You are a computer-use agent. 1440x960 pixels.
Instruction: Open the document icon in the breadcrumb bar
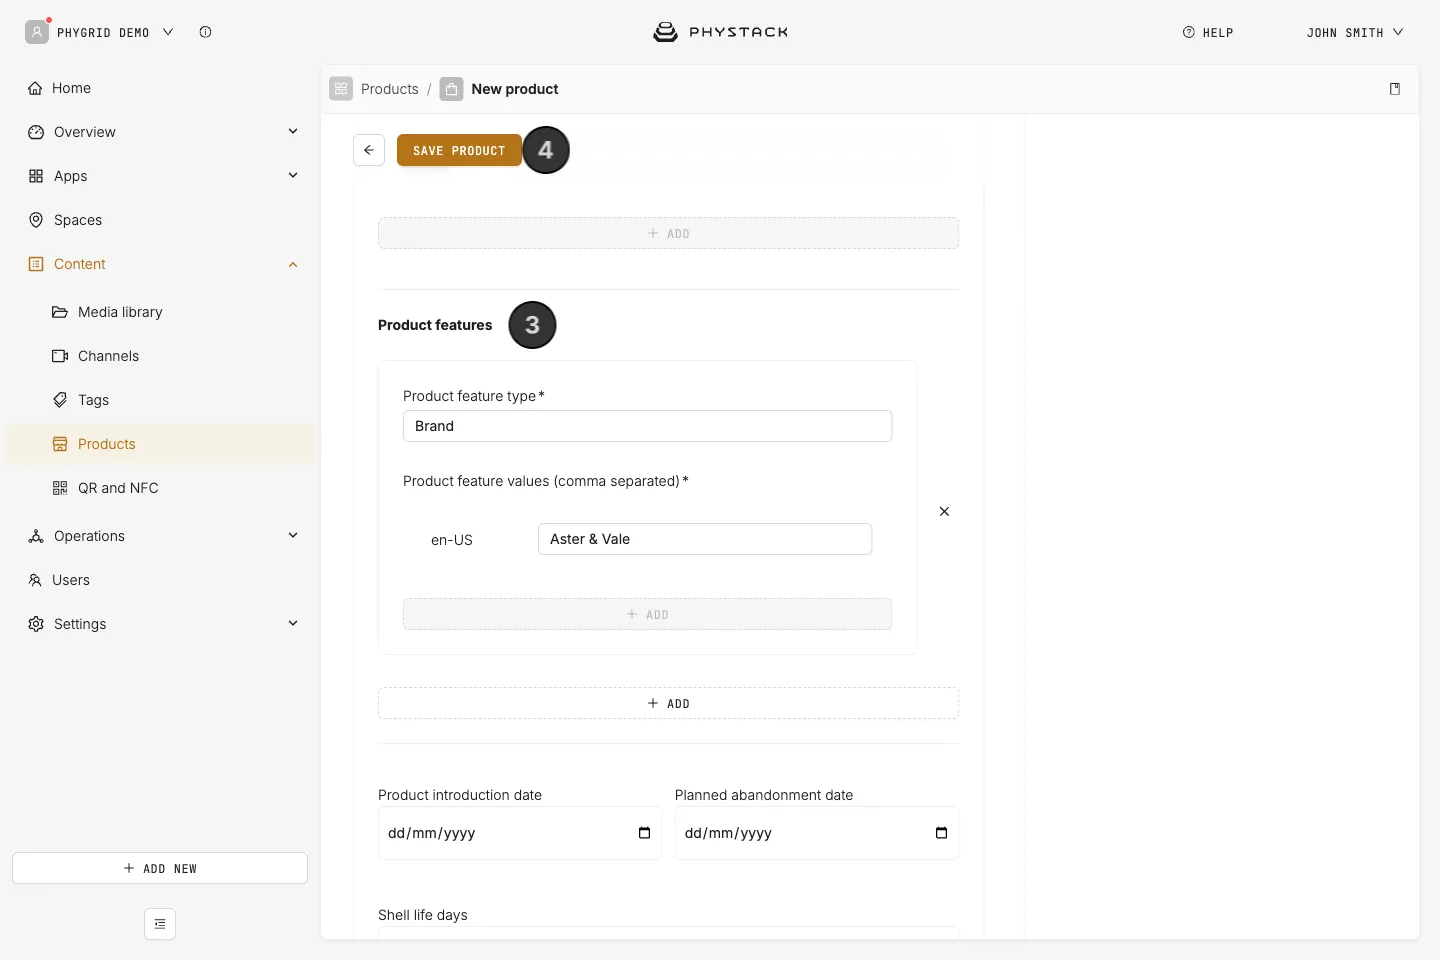[1395, 89]
